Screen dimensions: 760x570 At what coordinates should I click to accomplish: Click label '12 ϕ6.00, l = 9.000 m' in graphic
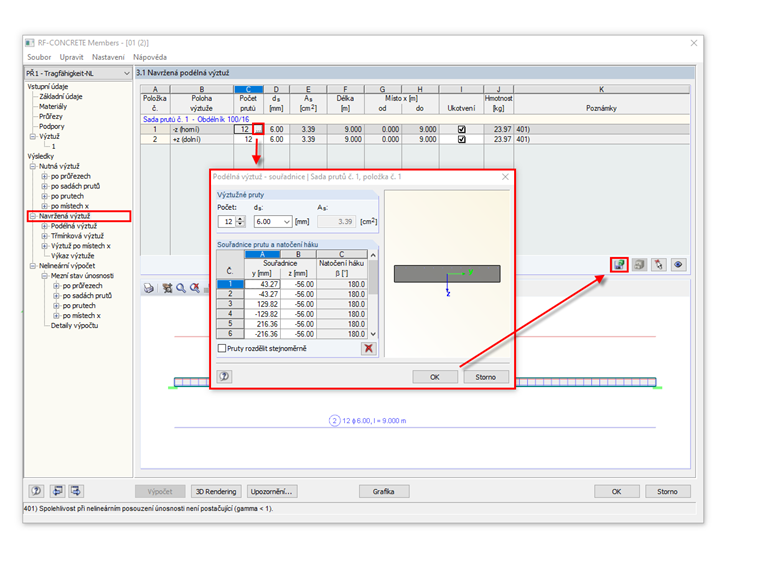[x=374, y=421]
